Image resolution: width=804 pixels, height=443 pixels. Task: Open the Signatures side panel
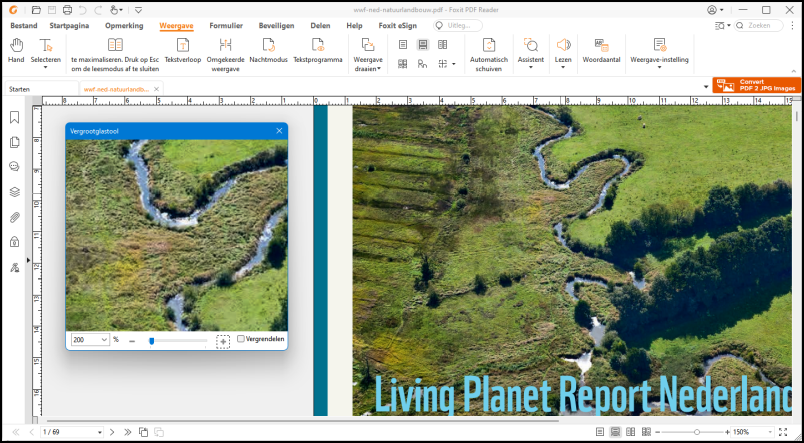[14, 267]
